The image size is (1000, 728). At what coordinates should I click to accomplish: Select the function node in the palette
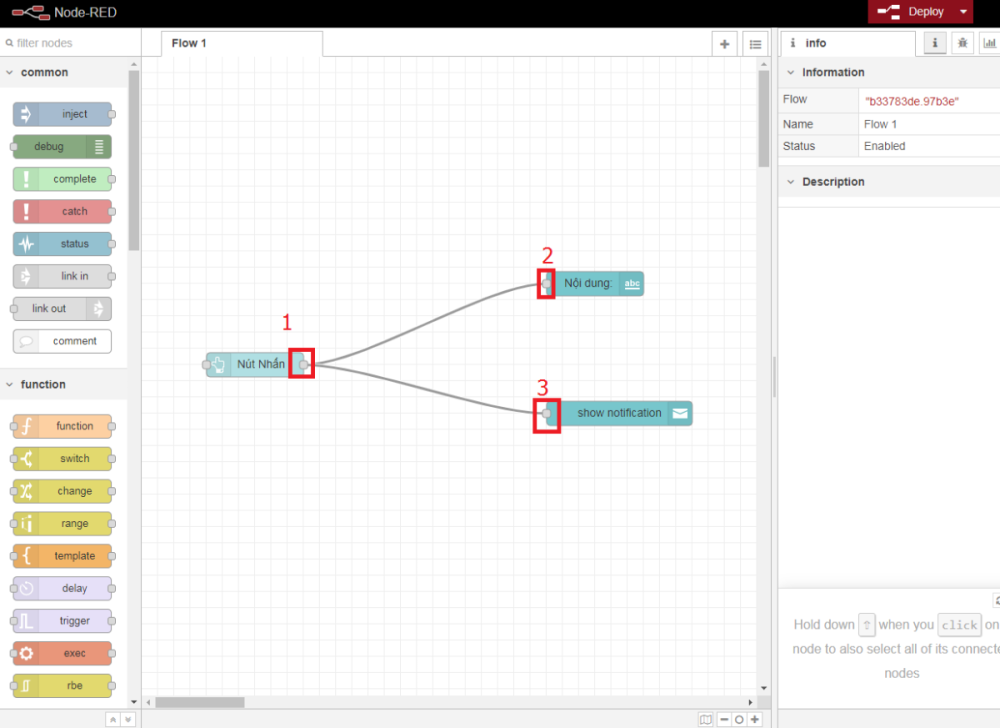click(x=62, y=426)
